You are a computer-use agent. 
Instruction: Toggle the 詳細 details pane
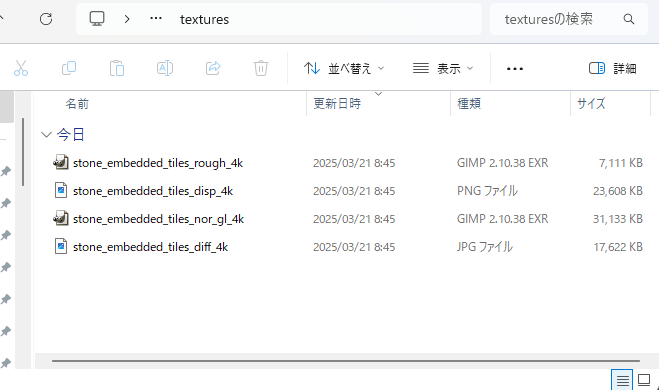pos(612,68)
